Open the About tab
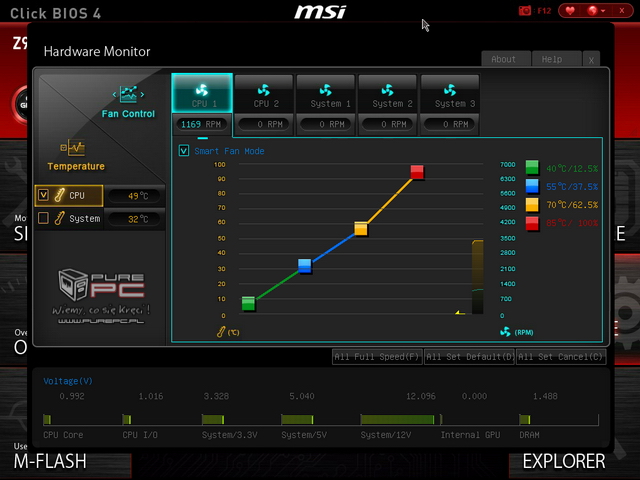 pyautogui.click(x=506, y=59)
